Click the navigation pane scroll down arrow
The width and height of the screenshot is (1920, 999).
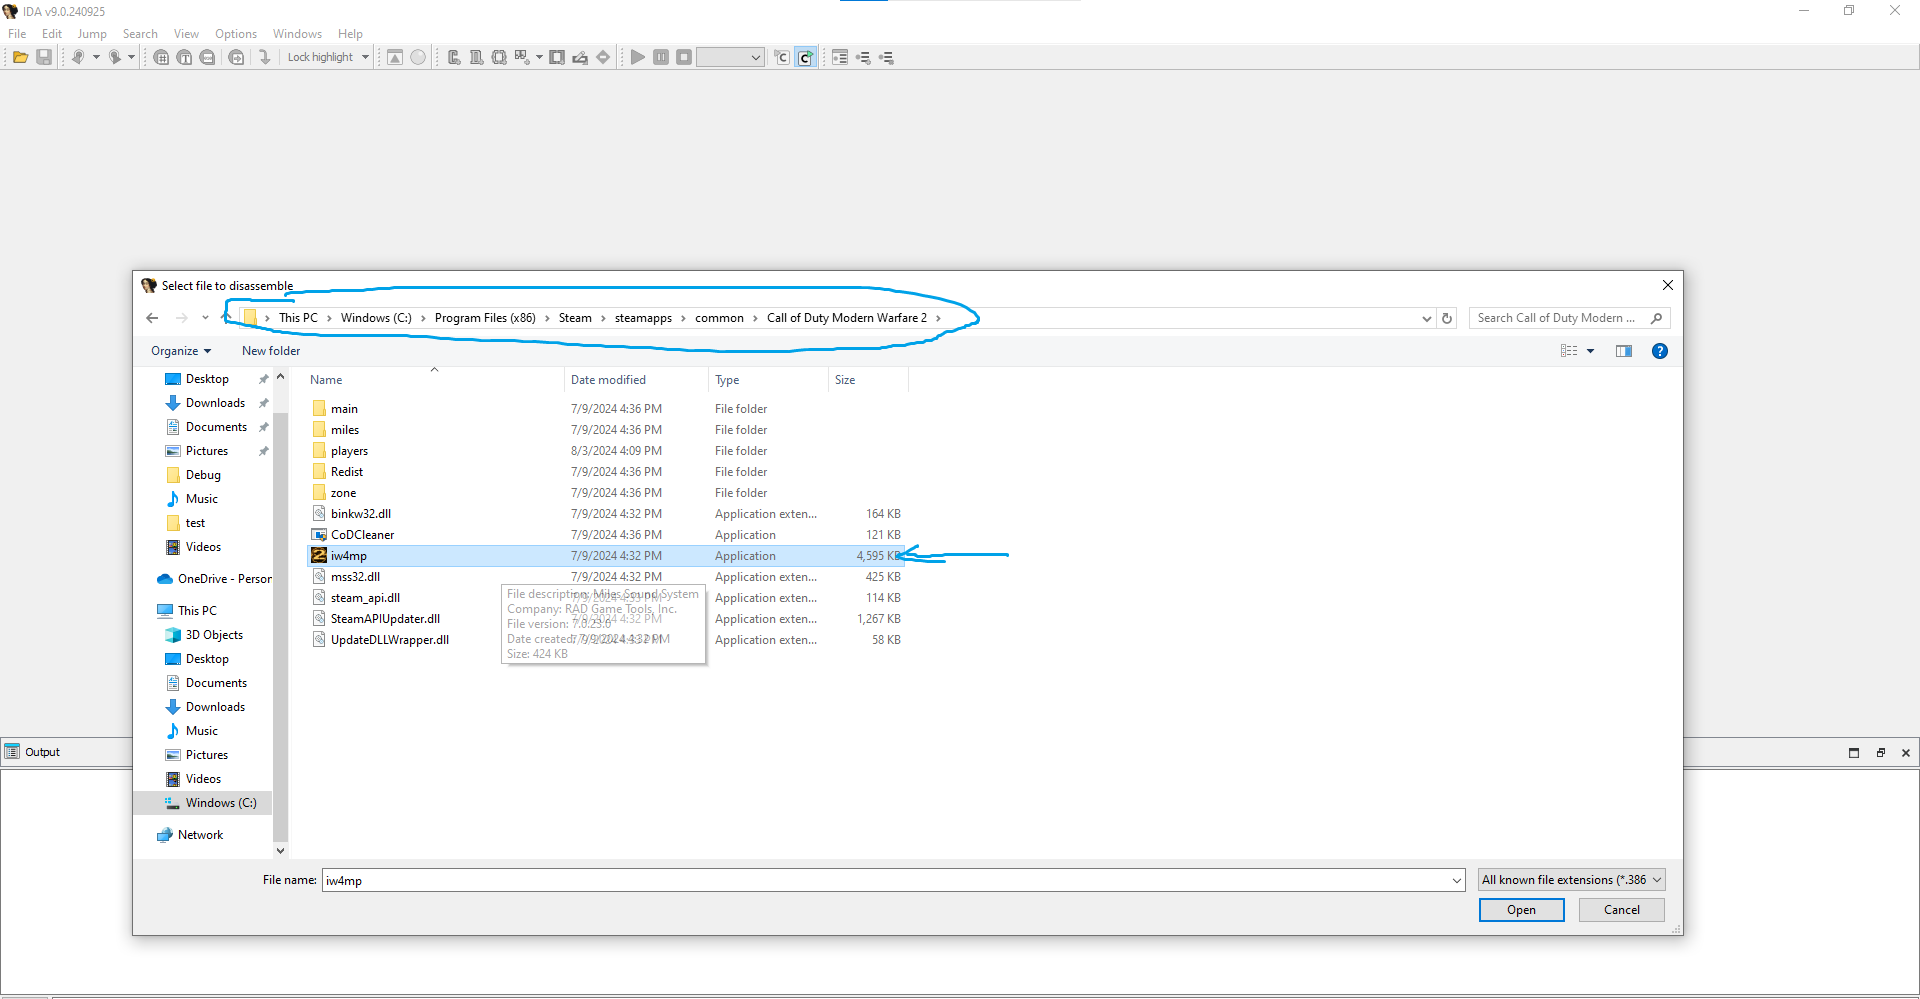pos(280,851)
